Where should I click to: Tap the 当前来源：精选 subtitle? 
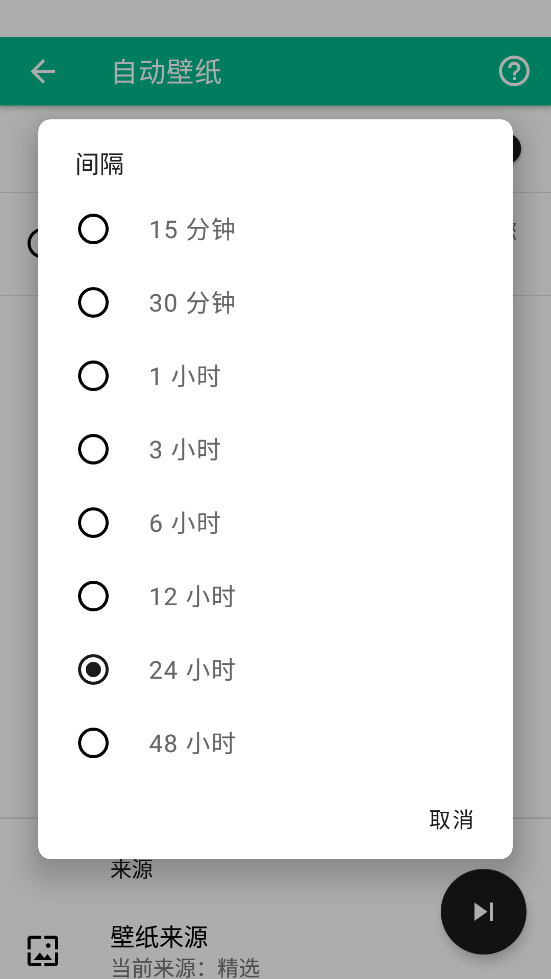[185, 967]
